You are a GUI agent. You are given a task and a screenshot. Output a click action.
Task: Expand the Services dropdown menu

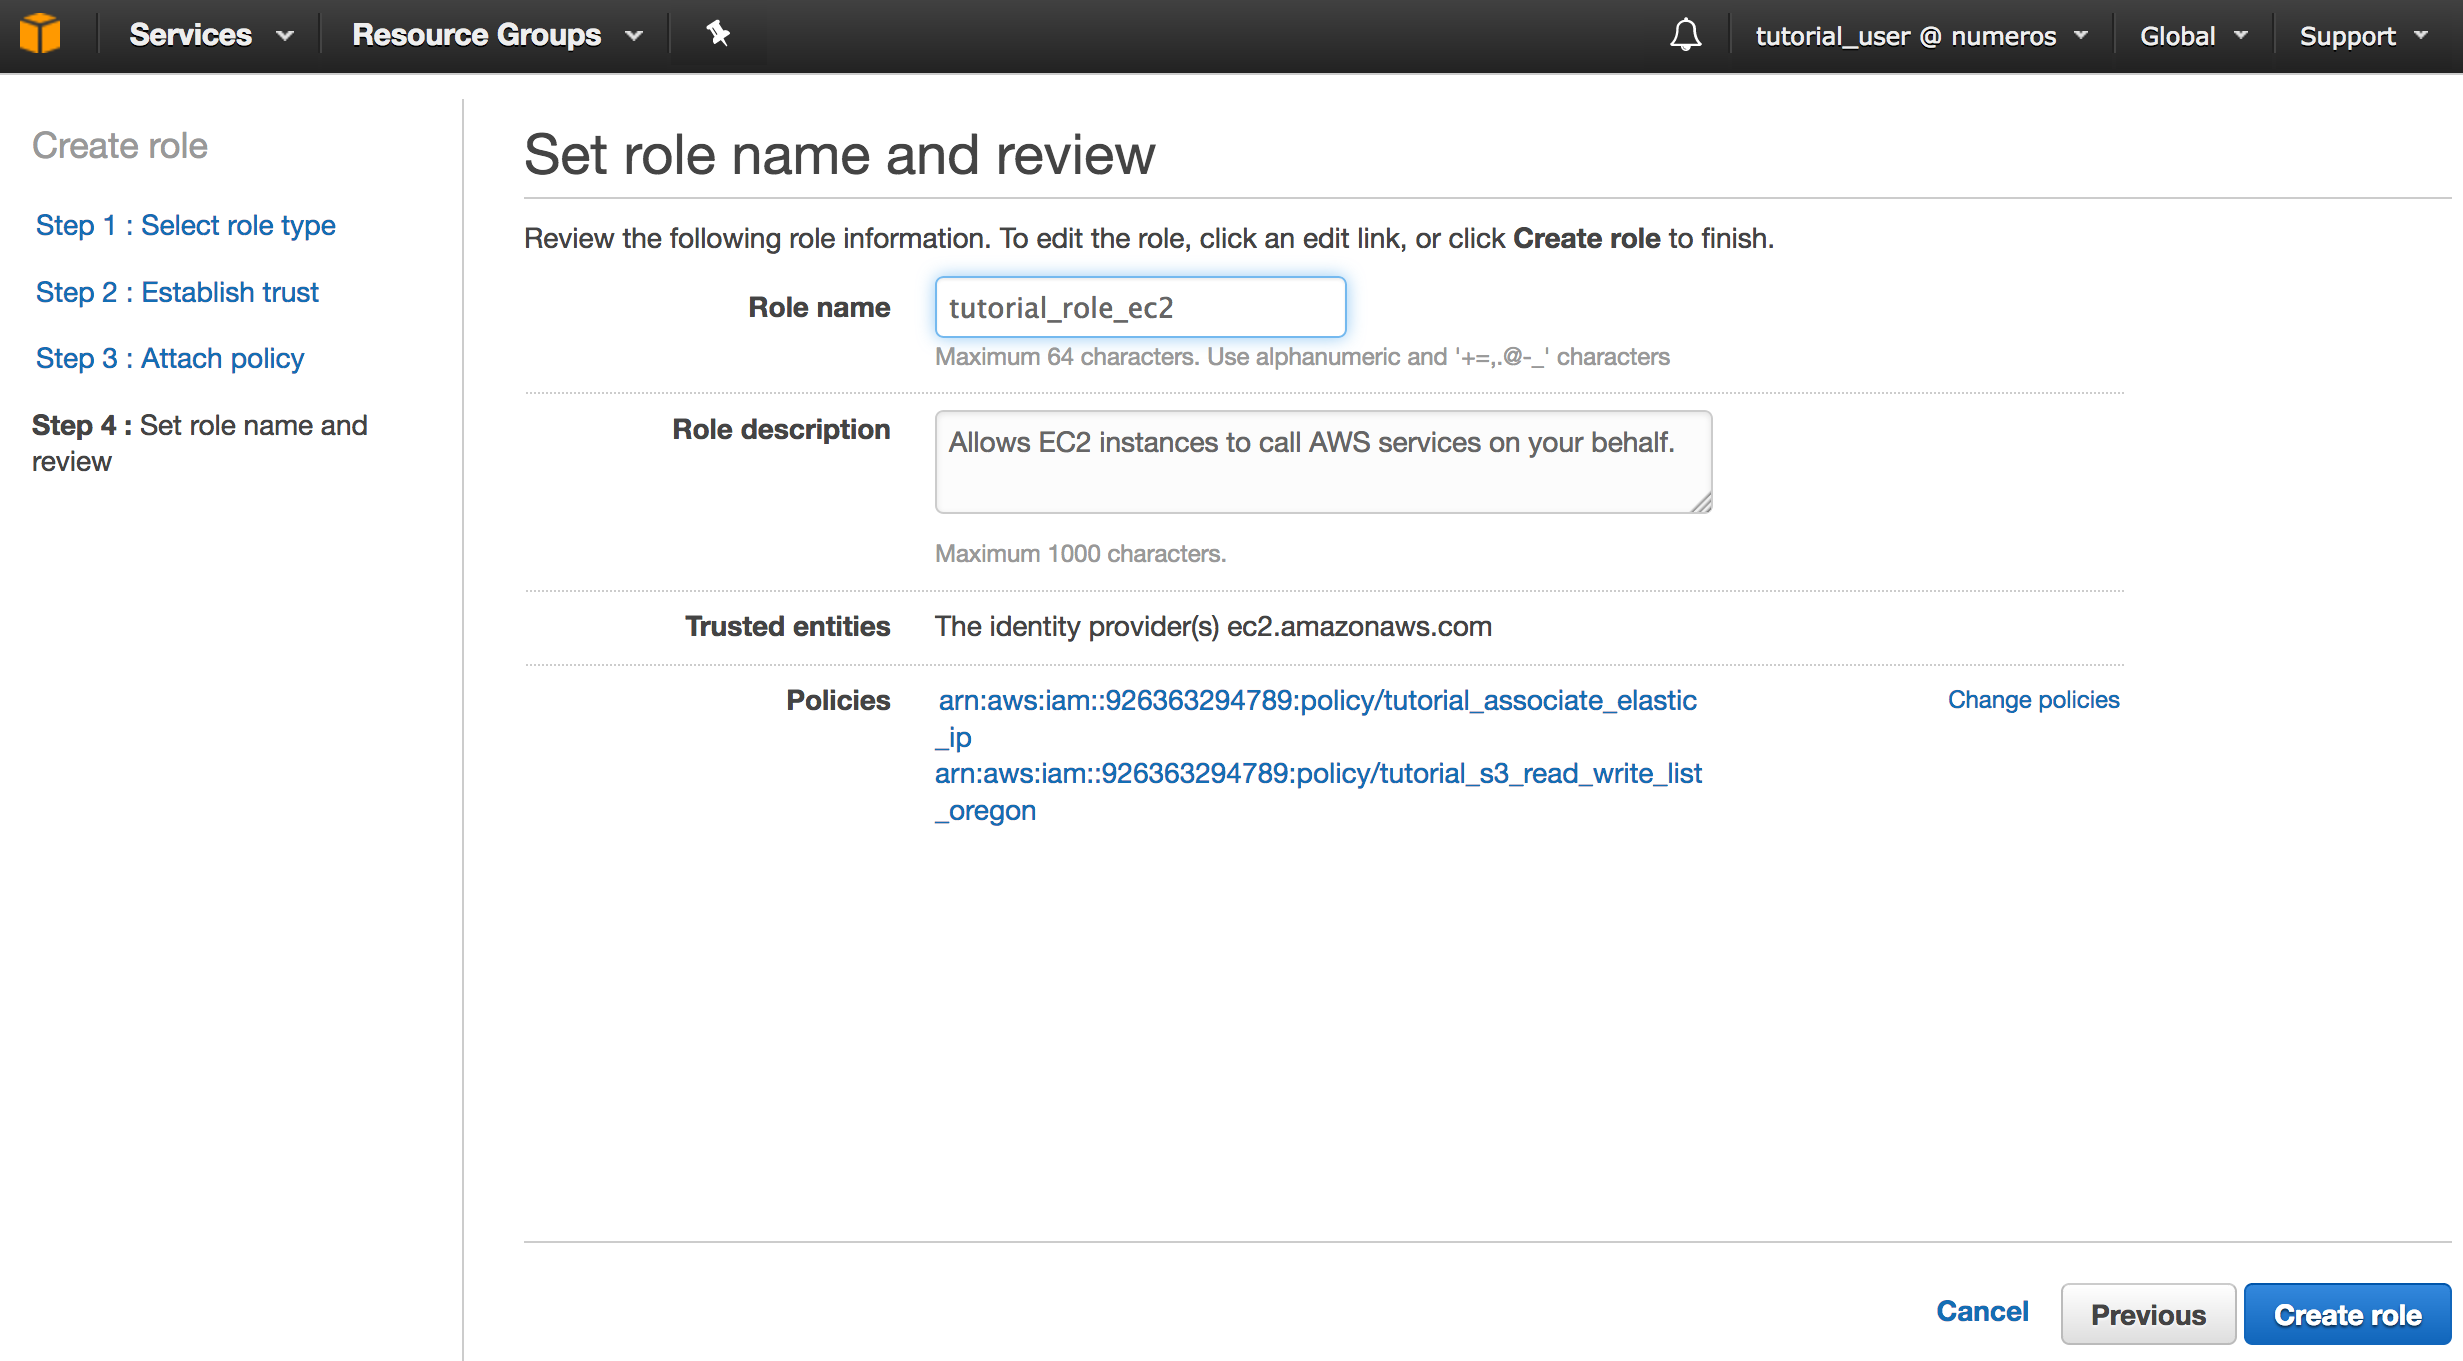(x=210, y=35)
